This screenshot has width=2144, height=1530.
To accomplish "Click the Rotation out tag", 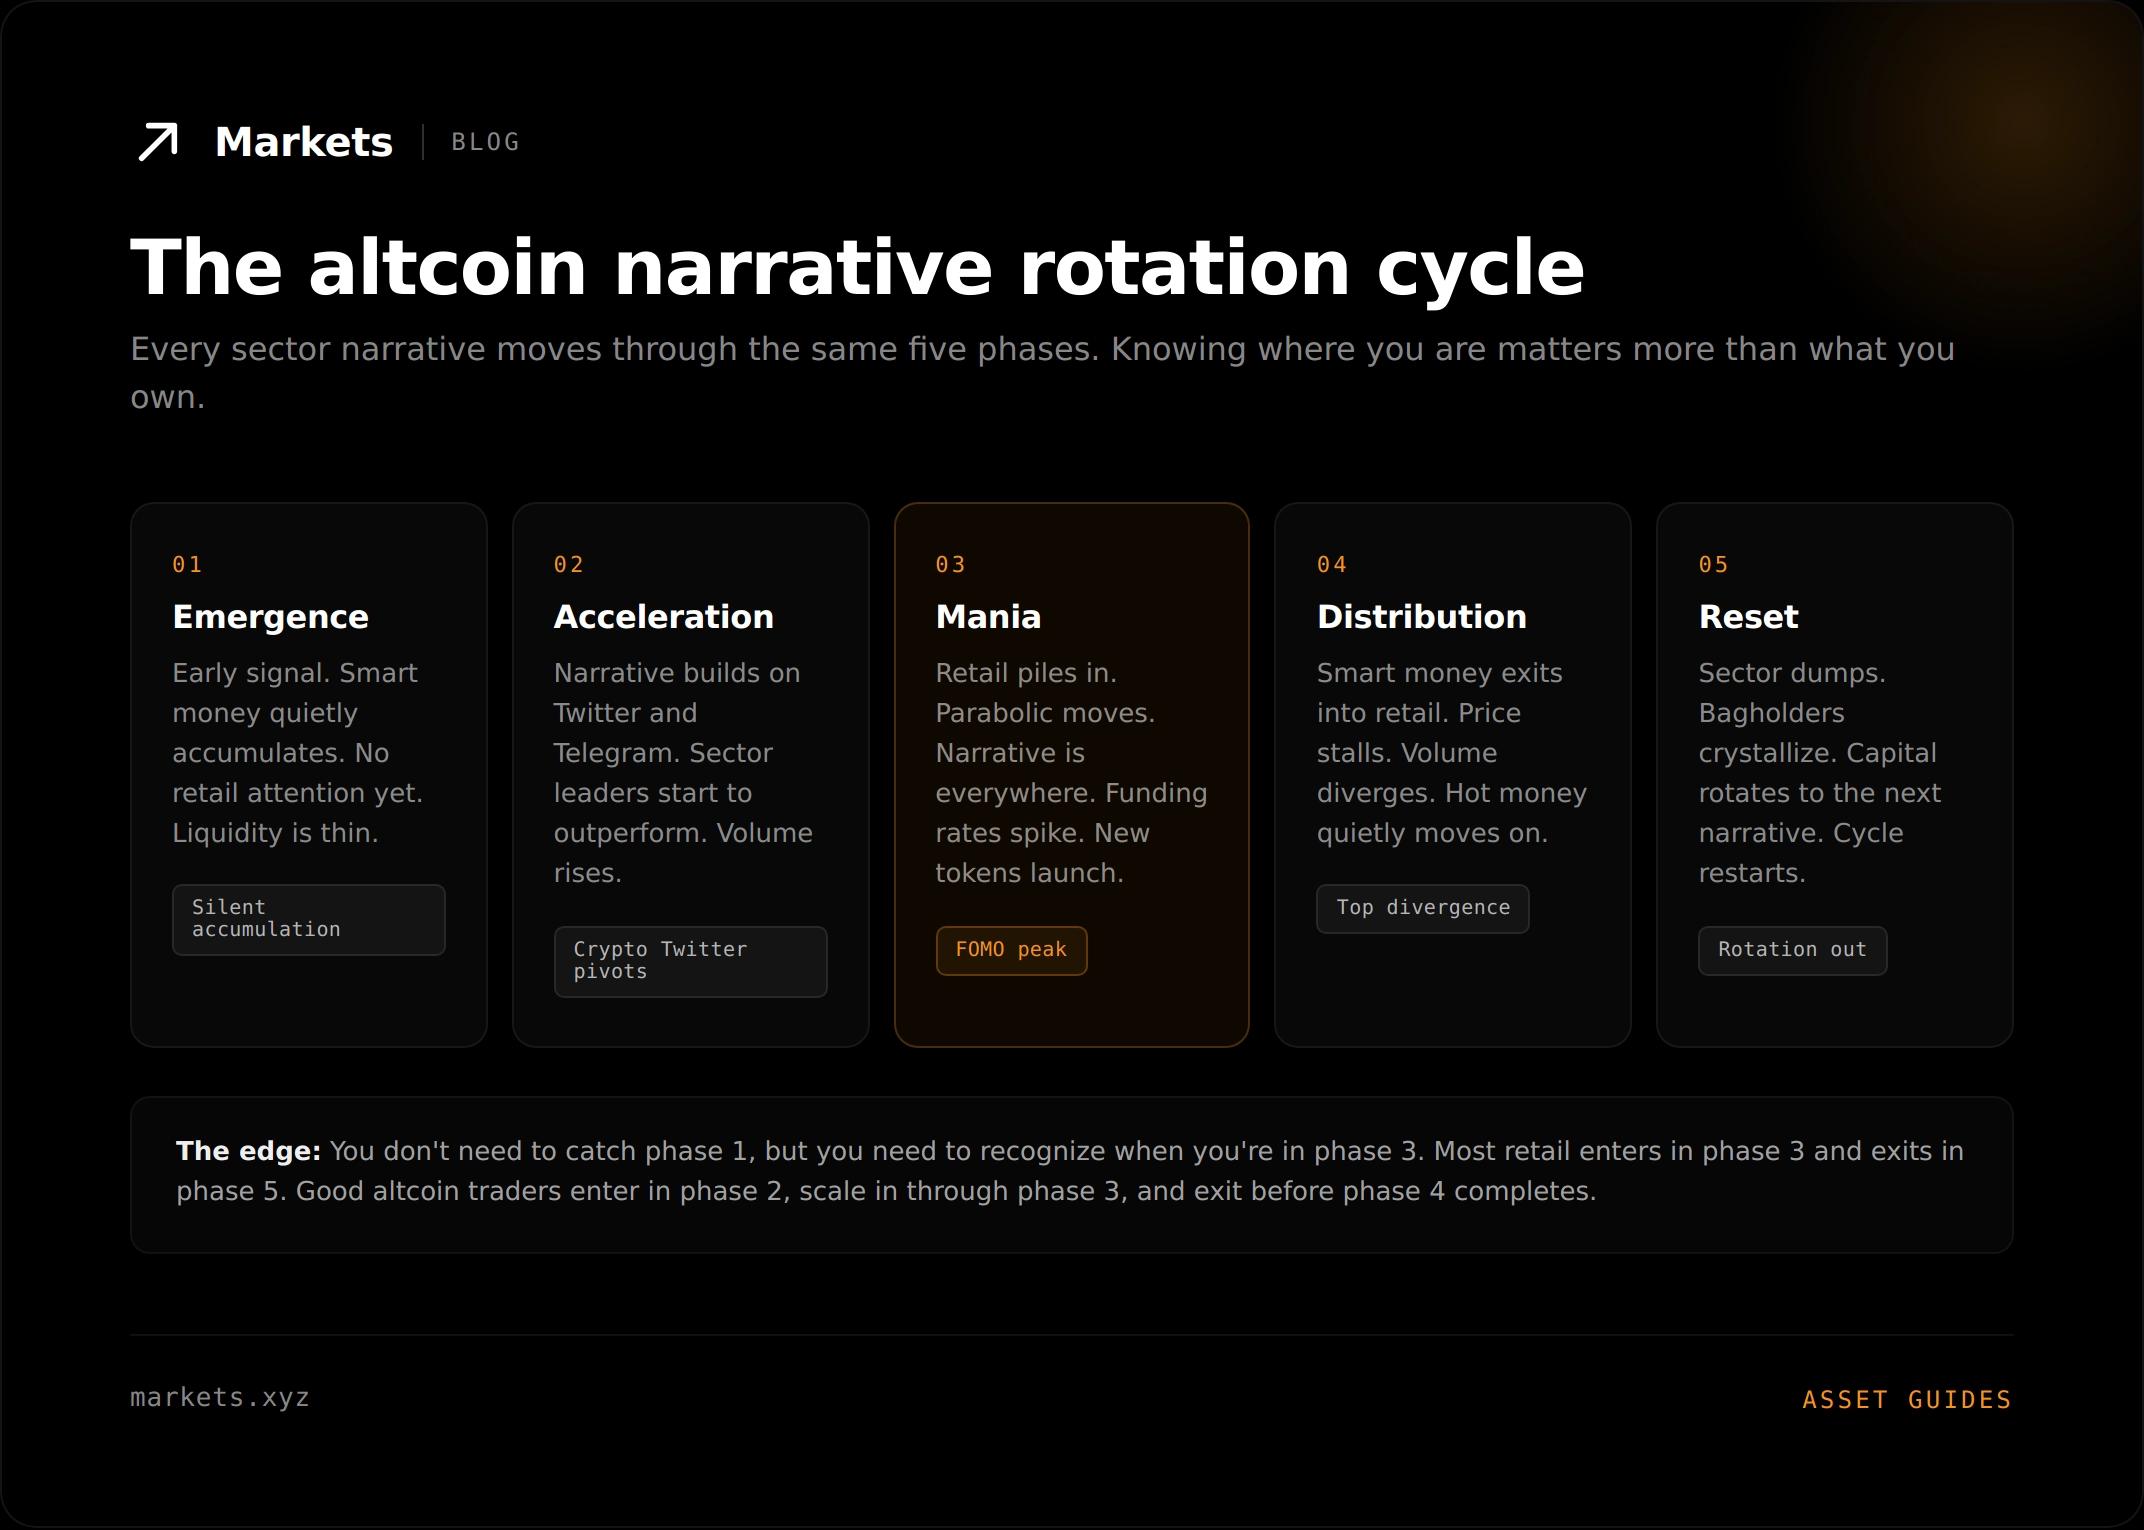I will tap(1792, 950).
